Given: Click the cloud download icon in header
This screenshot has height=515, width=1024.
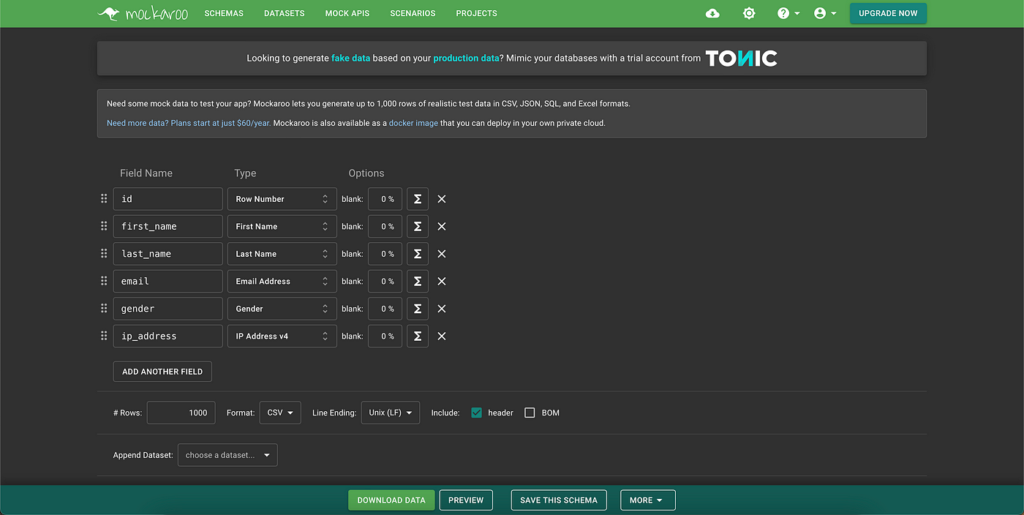Looking at the screenshot, I should point(712,14).
